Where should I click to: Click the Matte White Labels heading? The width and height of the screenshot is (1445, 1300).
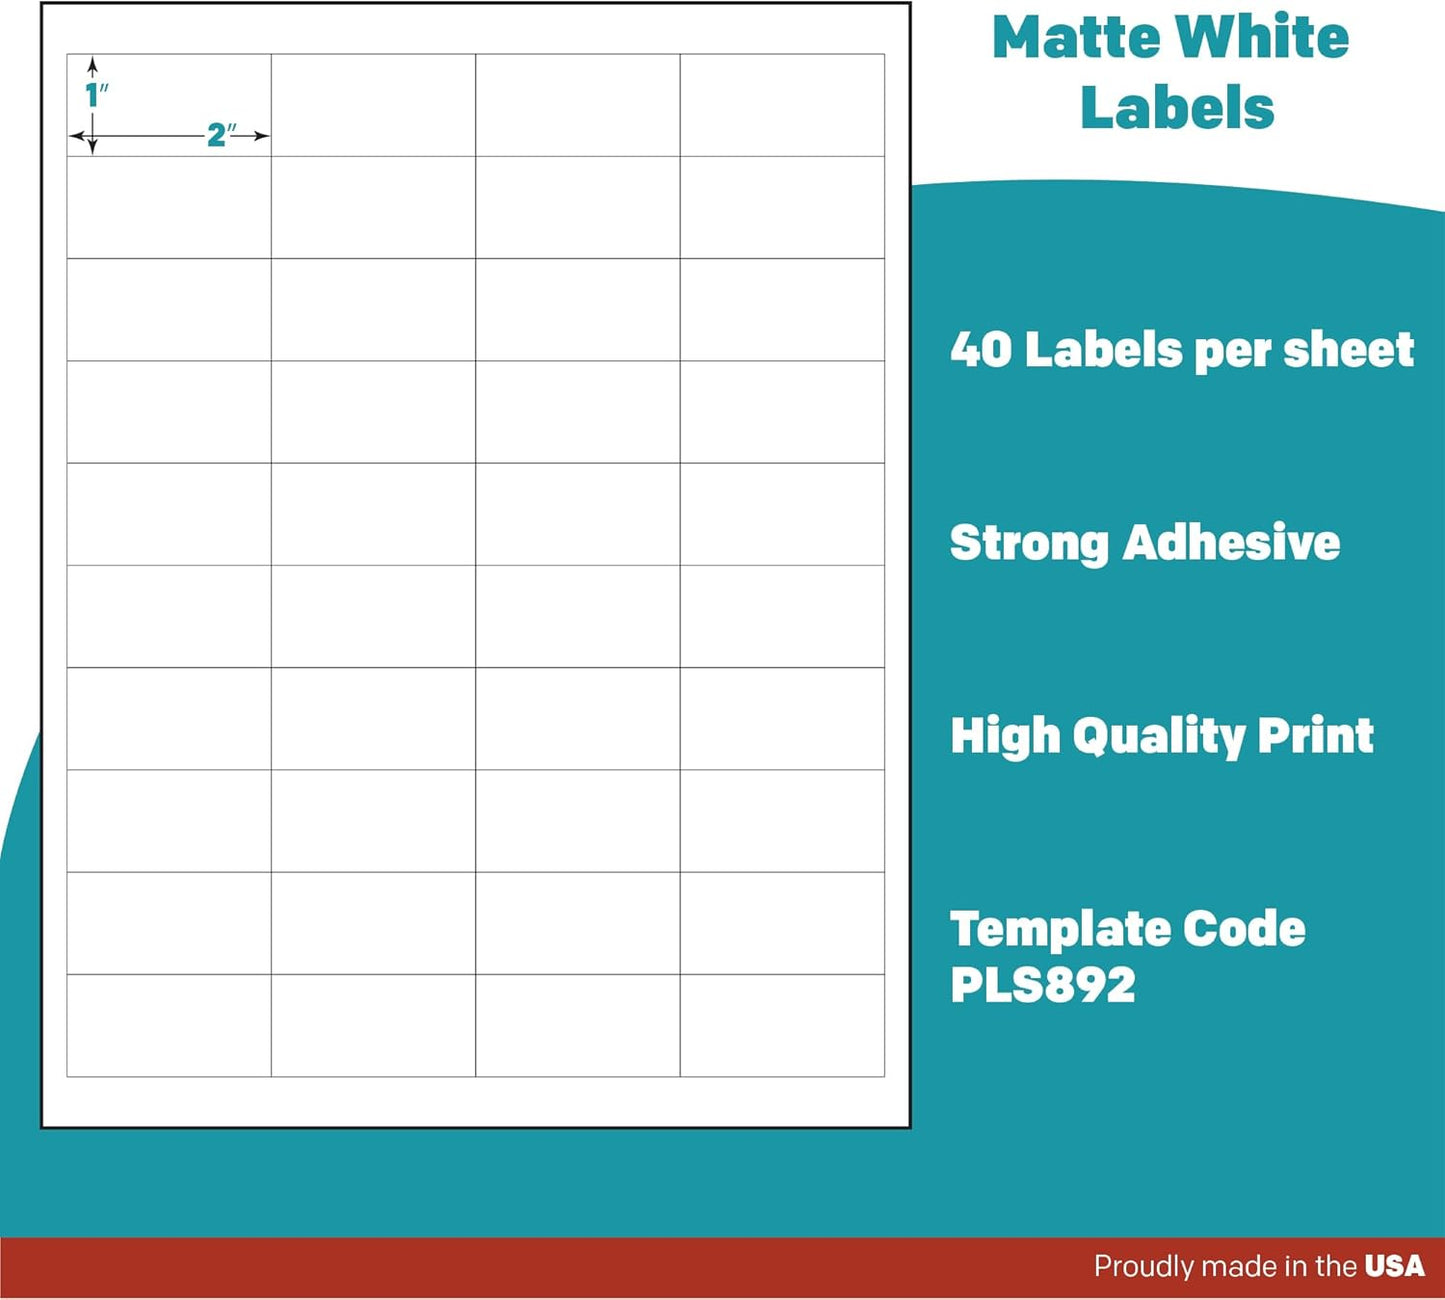1170,70
